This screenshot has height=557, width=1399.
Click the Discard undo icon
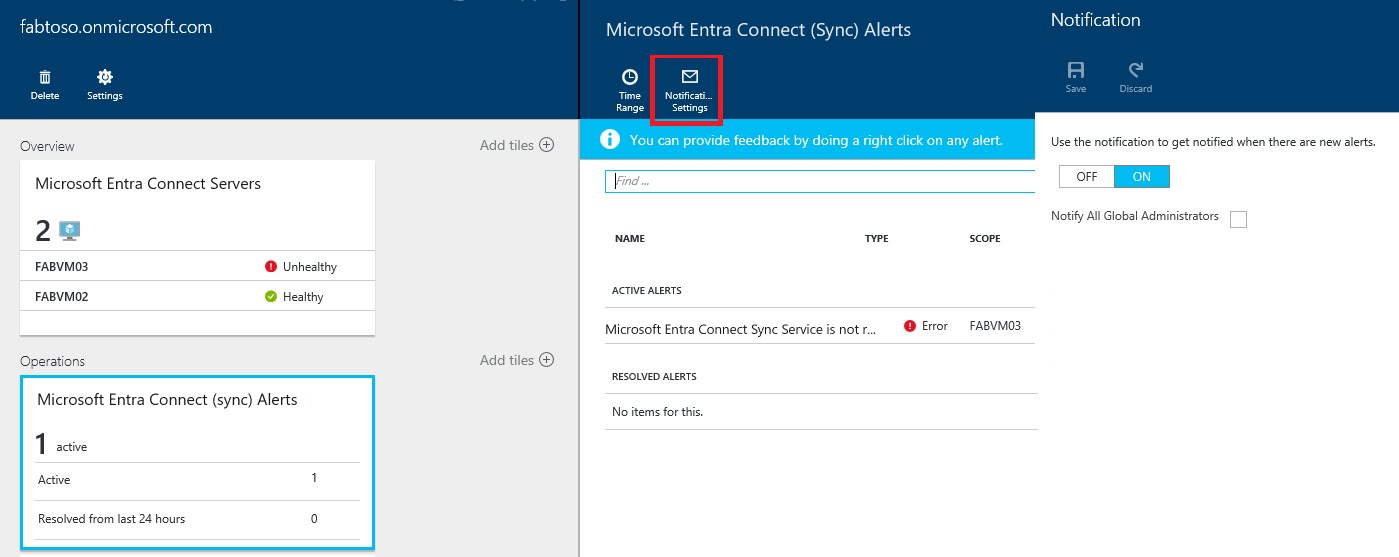[x=1135, y=70]
